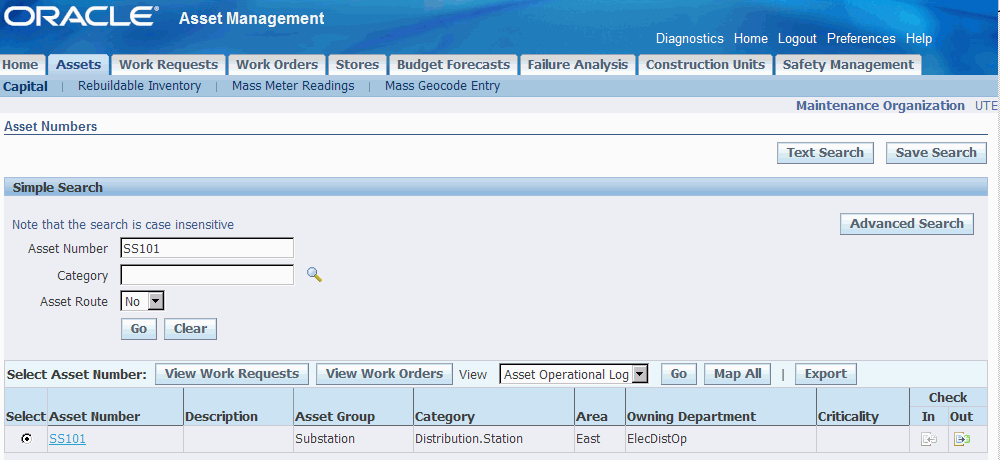1000x460 pixels.
Task: Open the Failure Analysis tab
Action: pos(578,64)
